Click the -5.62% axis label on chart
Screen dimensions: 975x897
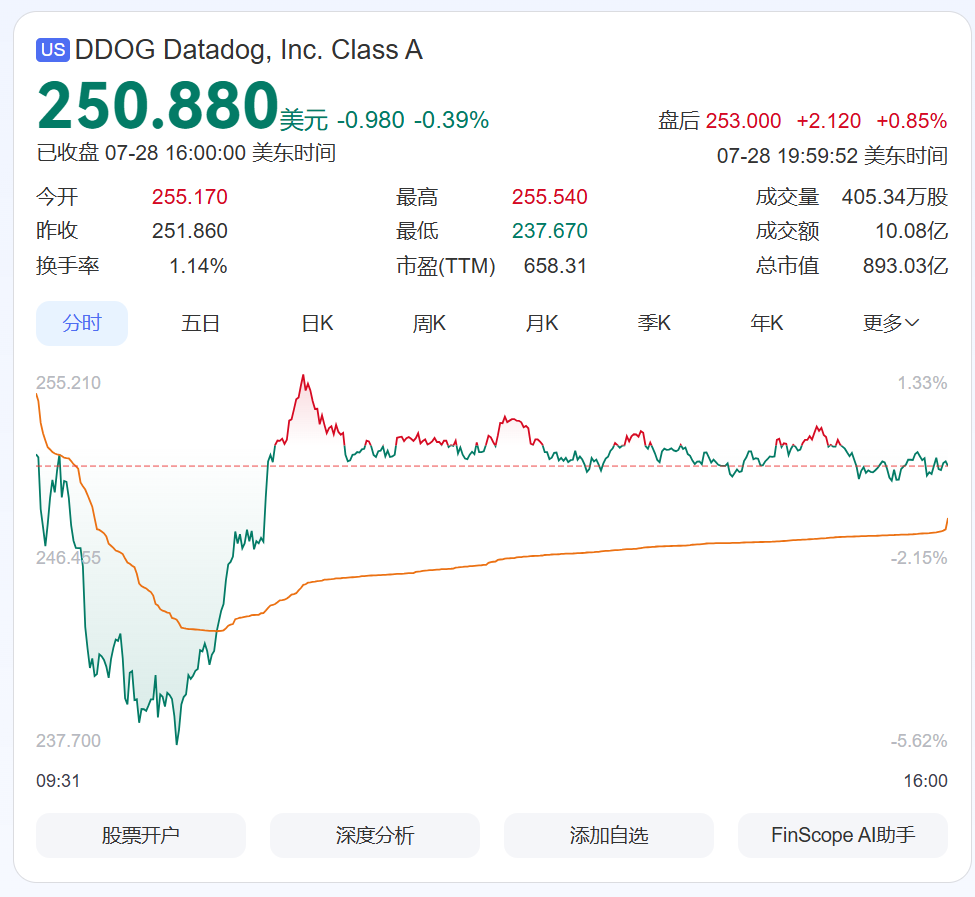click(918, 741)
